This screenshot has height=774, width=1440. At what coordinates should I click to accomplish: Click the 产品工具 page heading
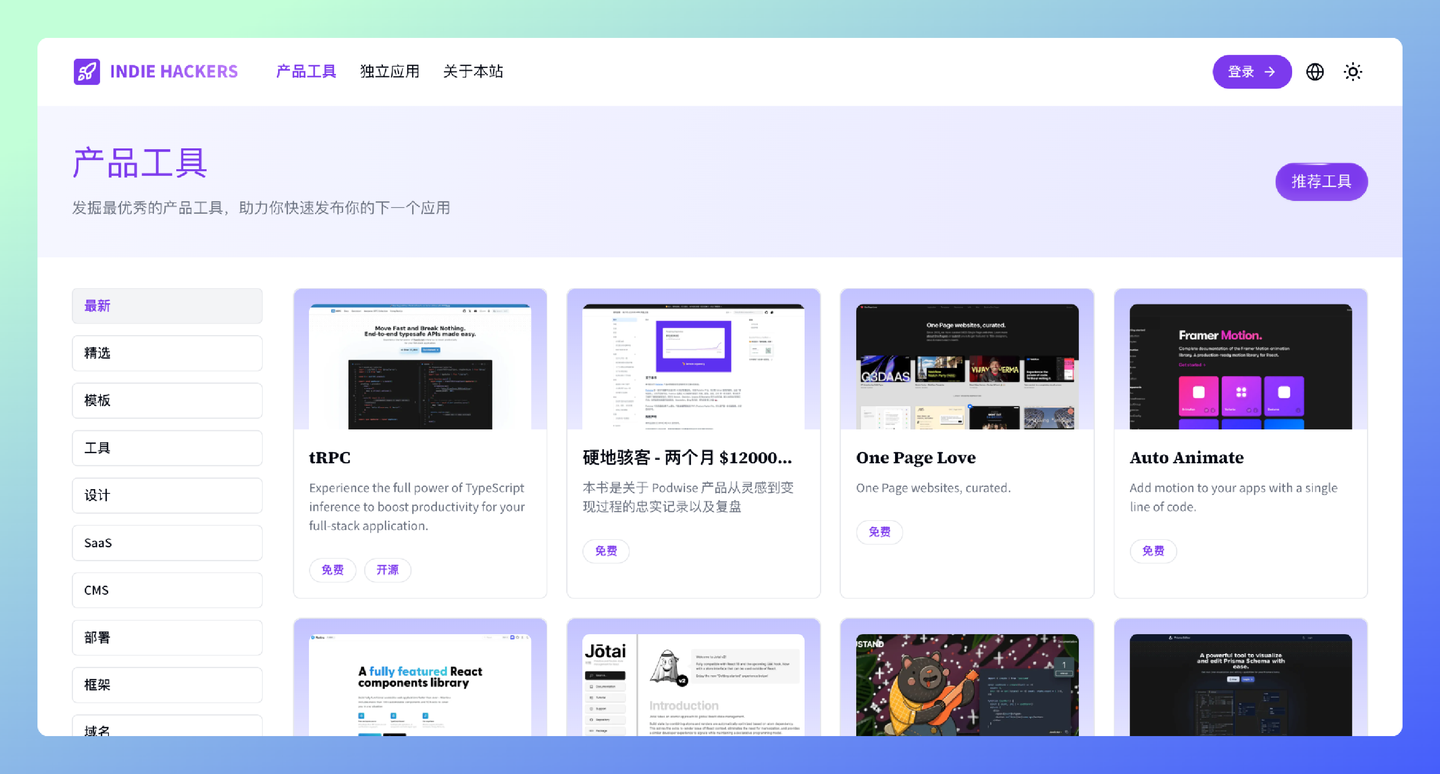click(x=140, y=163)
